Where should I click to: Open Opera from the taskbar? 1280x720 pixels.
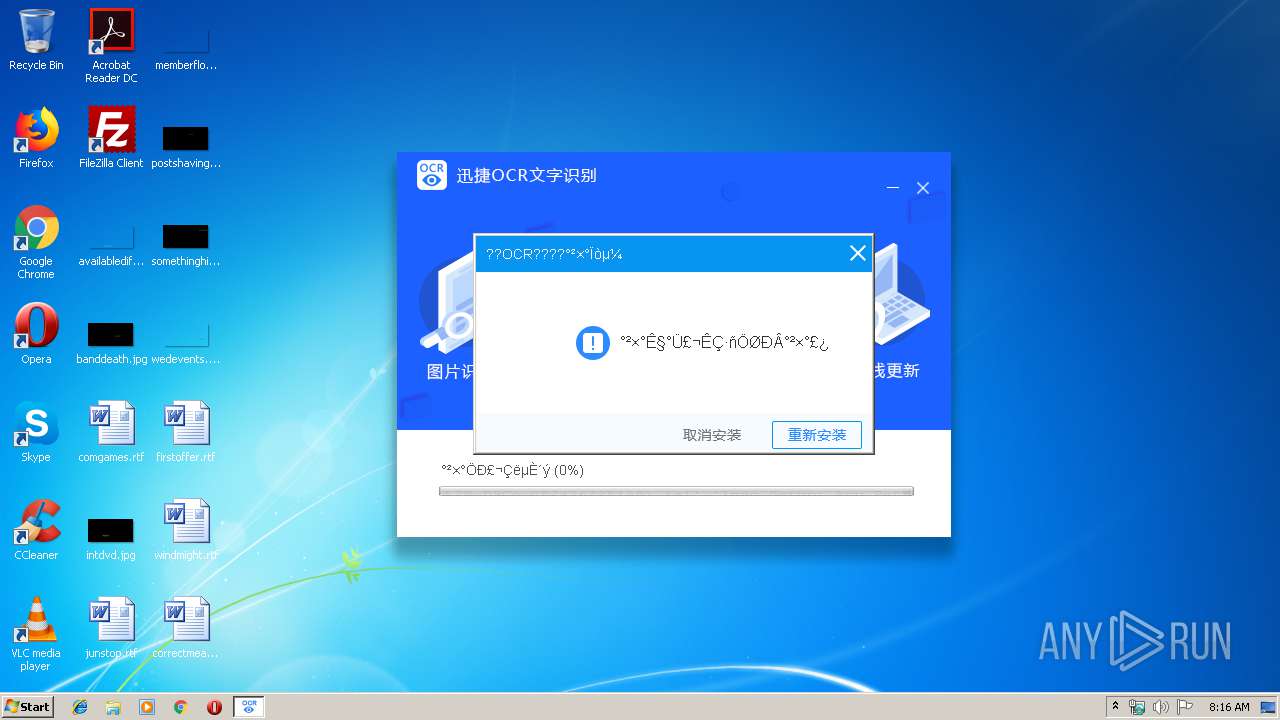tap(214, 707)
